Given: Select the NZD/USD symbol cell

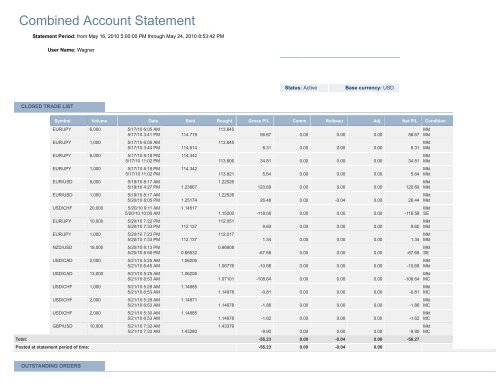Looking at the screenshot, I should click(x=62, y=247).
